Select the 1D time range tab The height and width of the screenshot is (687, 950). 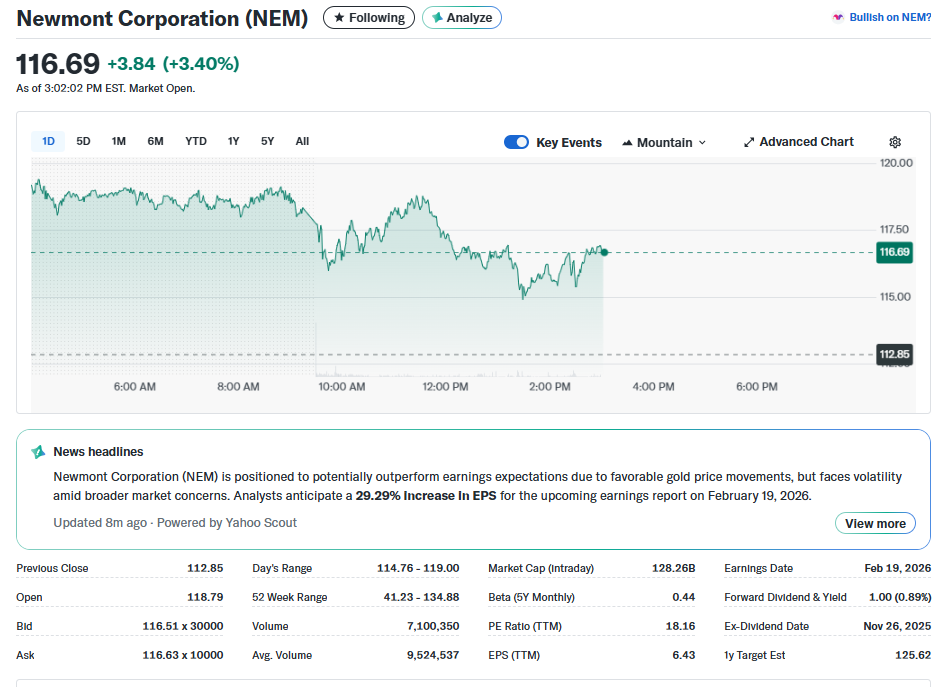[x=48, y=141]
